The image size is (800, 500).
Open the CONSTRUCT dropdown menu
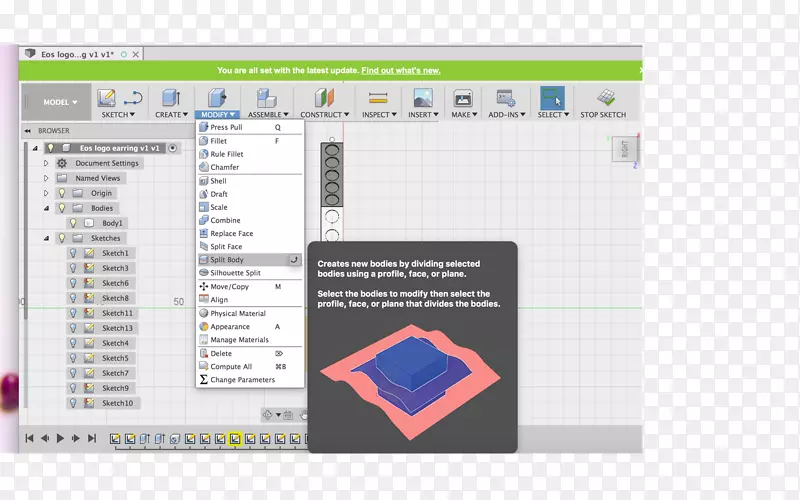point(324,115)
